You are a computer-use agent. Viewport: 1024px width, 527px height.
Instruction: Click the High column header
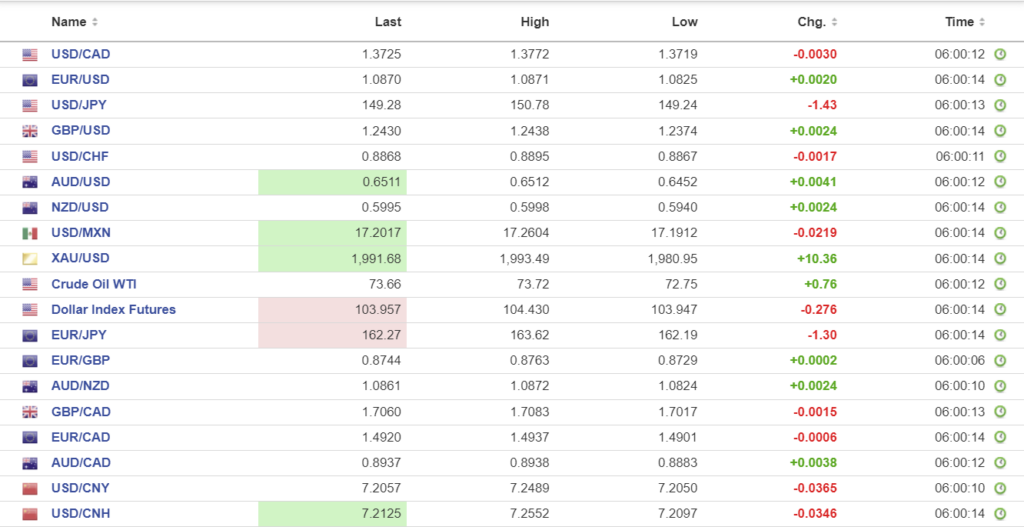click(x=535, y=22)
